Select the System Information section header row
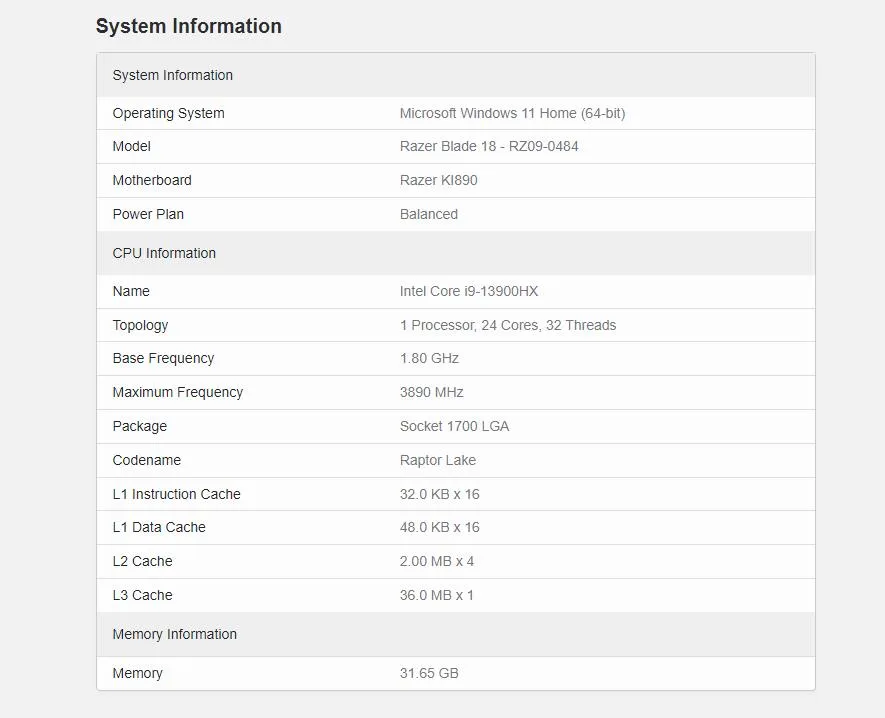 point(455,75)
